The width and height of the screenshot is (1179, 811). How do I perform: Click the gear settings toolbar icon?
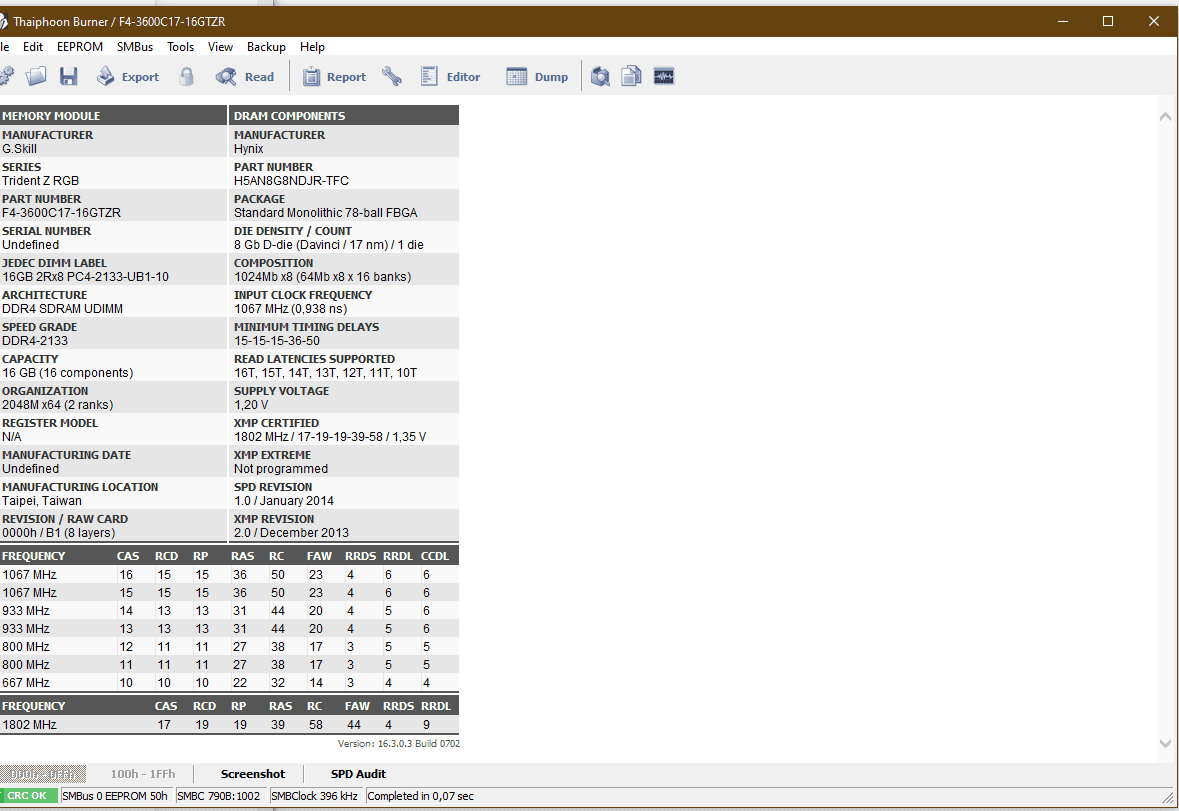pos(6,76)
